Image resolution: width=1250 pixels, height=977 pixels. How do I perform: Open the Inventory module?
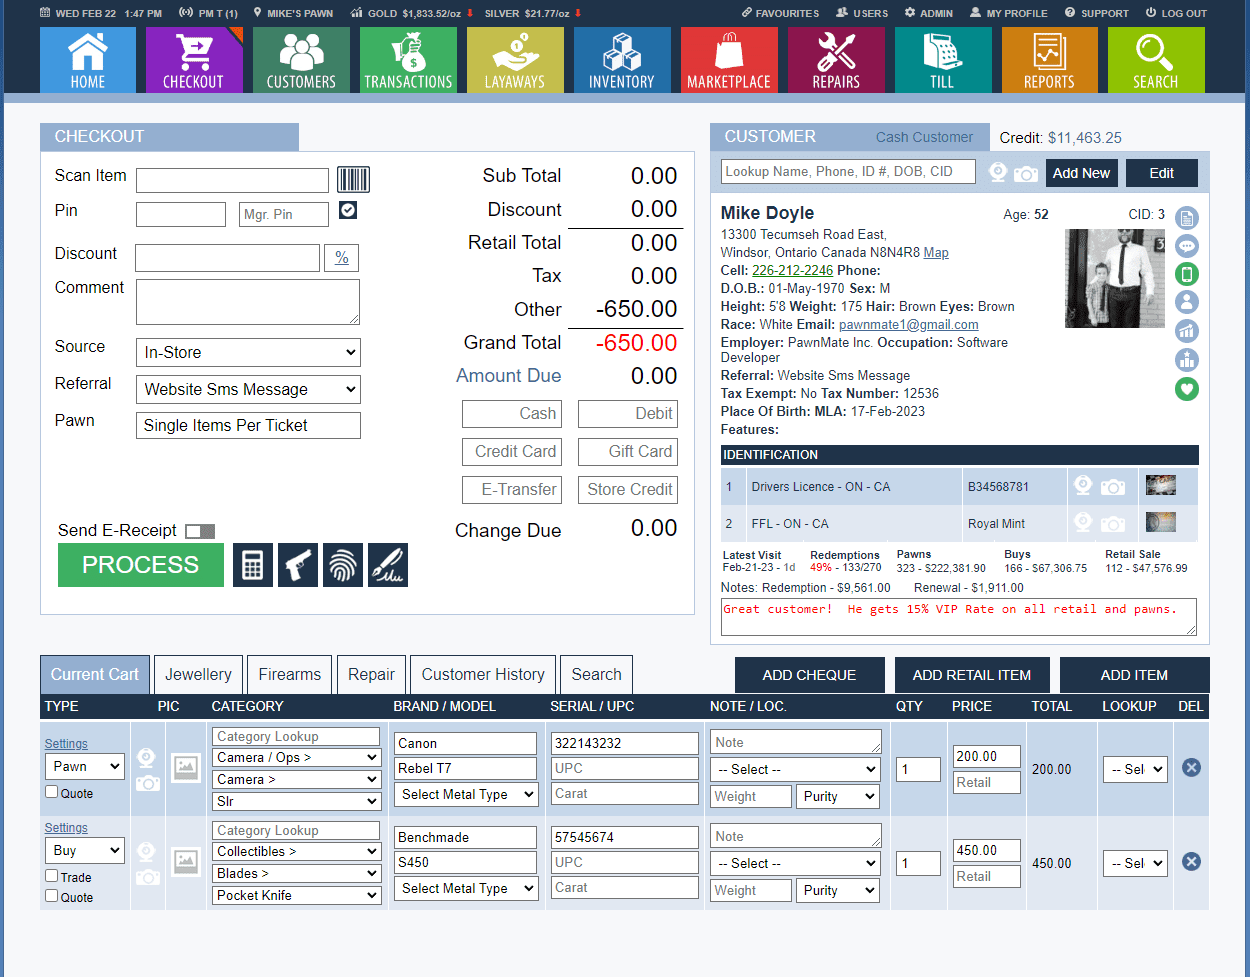621,60
